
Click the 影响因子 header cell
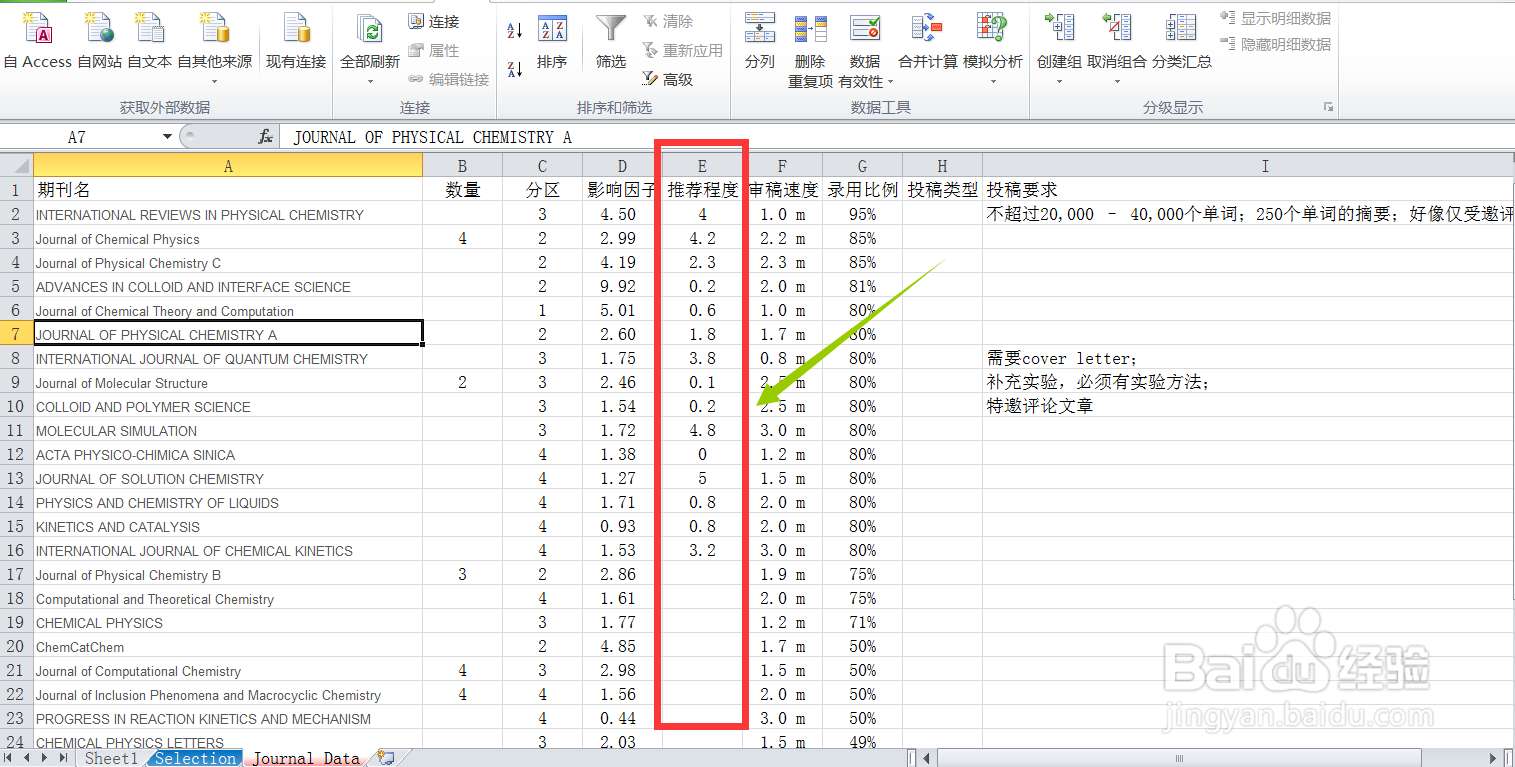(x=622, y=190)
